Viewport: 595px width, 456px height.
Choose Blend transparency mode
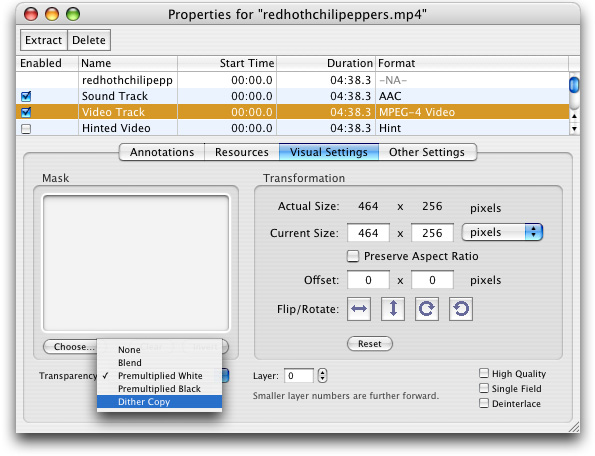[x=159, y=363]
